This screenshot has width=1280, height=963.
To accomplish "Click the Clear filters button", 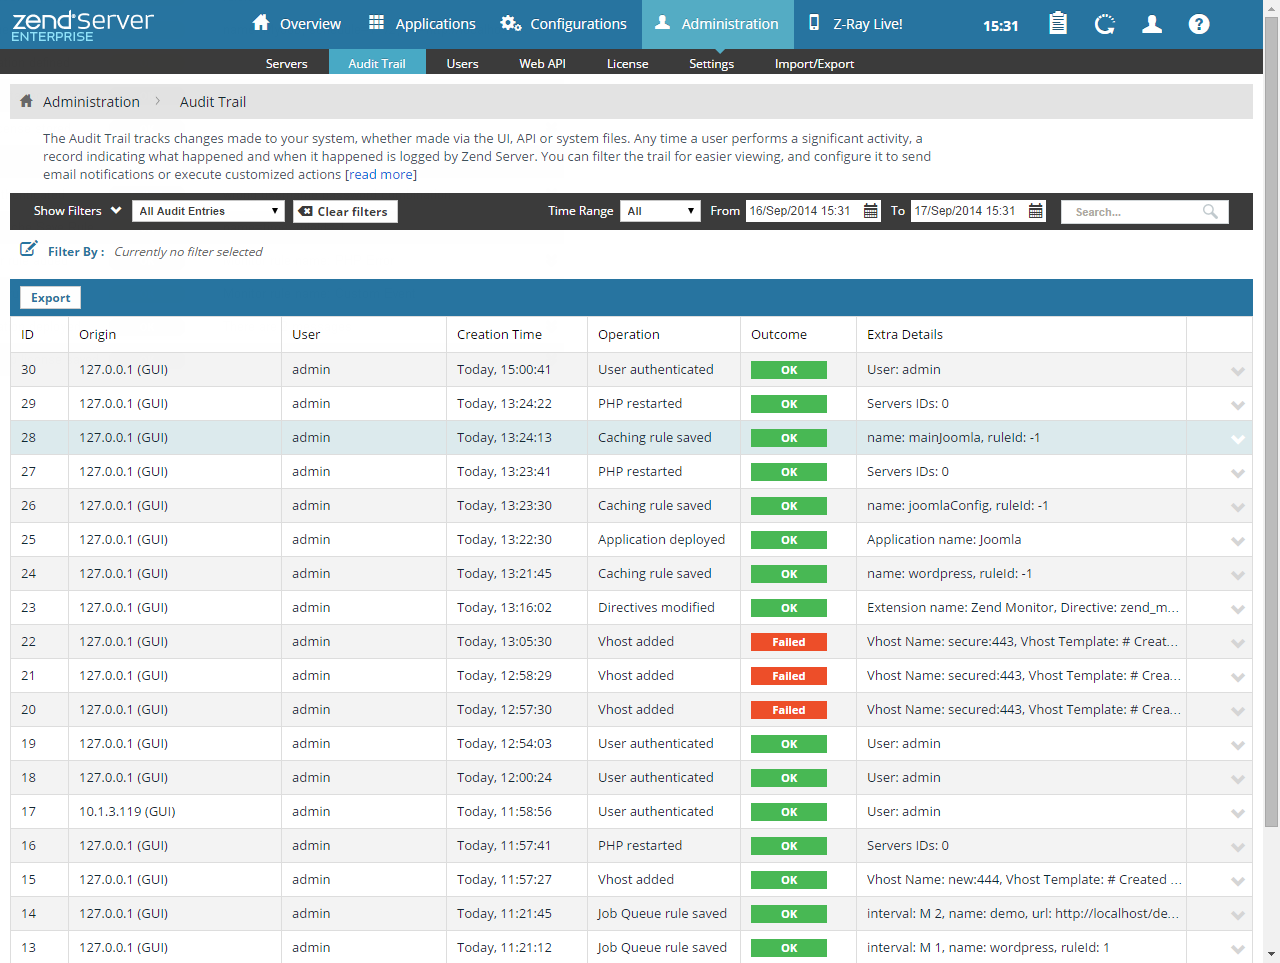I will 345,211.
